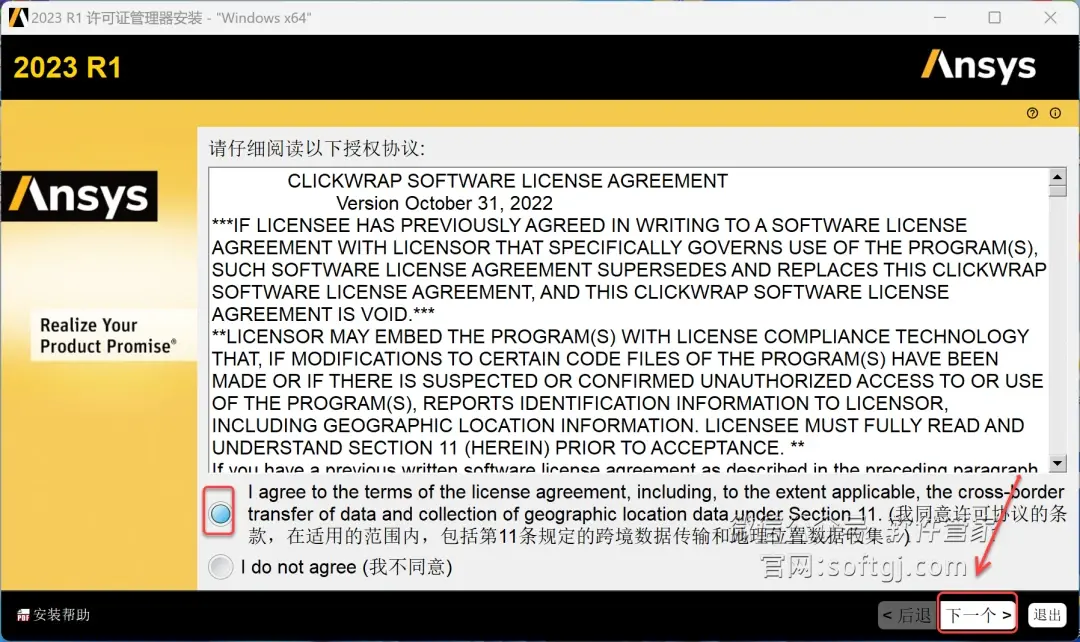Click the Ansys logo in the top-right header
This screenshot has width=1080, height=642.
(978, 66)
